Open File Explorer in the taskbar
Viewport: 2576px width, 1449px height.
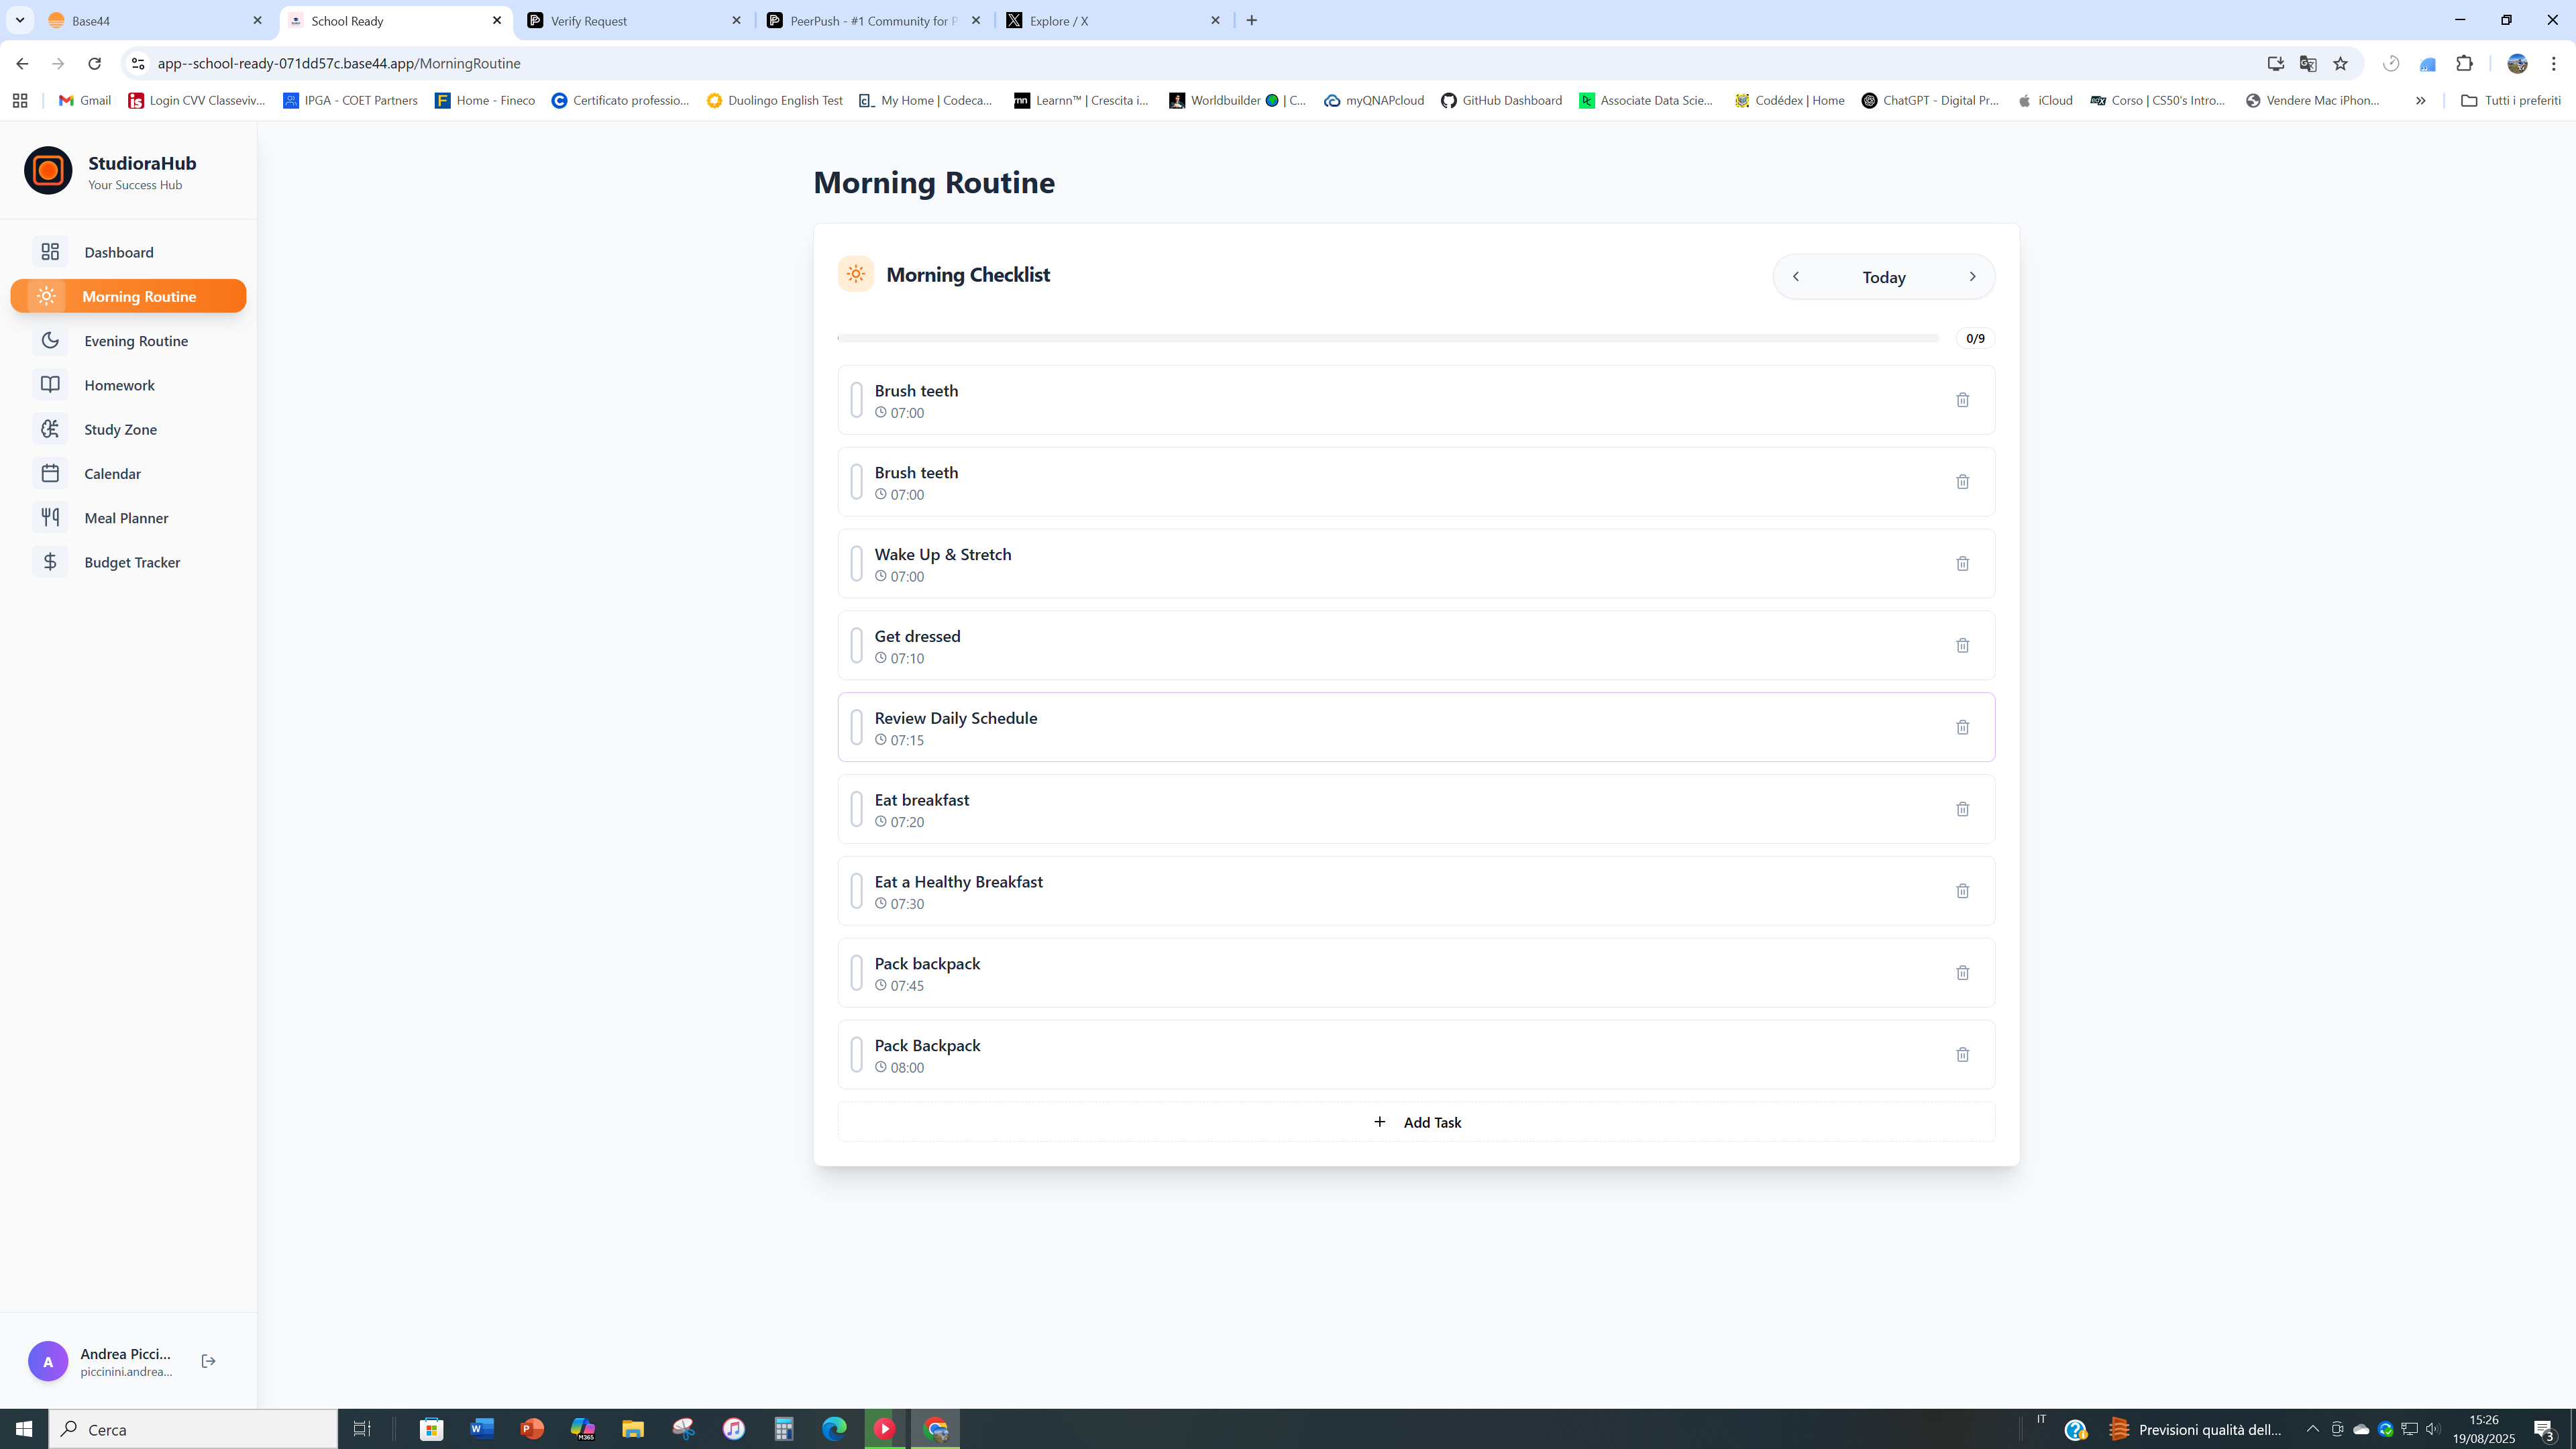pyautogui.click(x=633, y=1429)
